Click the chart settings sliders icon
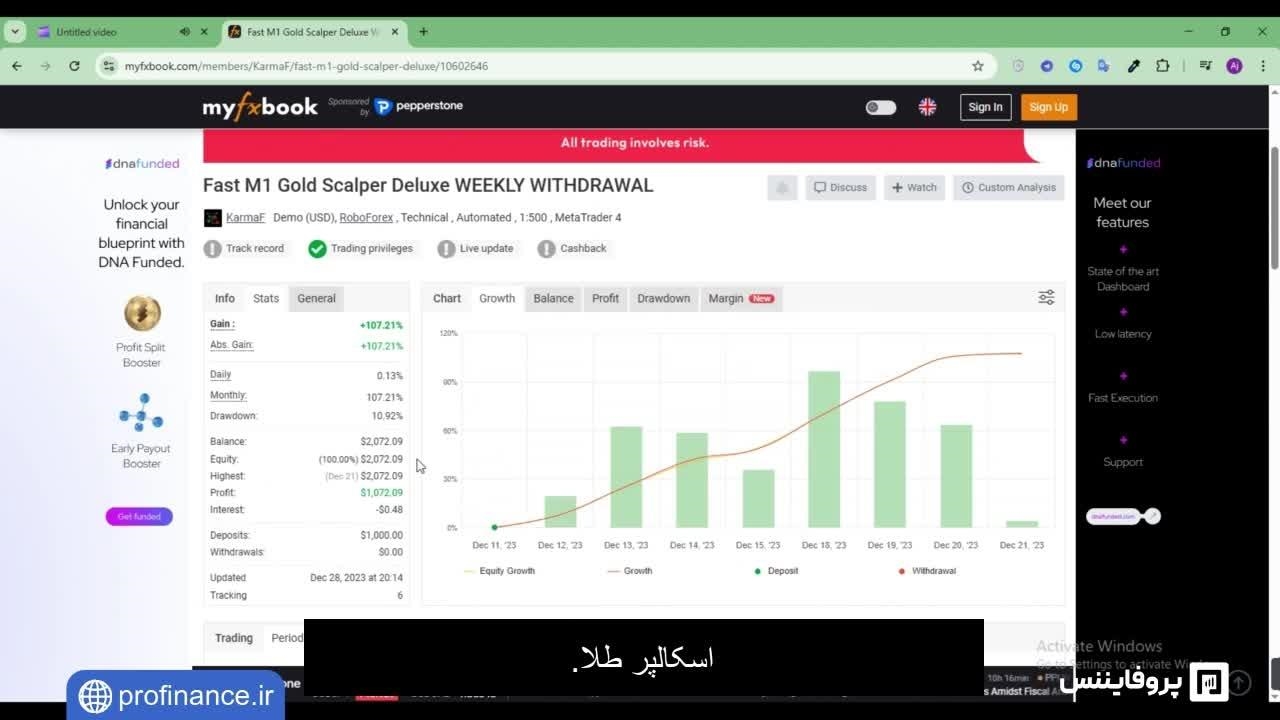The width and height of the screenshot is (1280, 720). pyautogui.click(x=1046, y=298)
